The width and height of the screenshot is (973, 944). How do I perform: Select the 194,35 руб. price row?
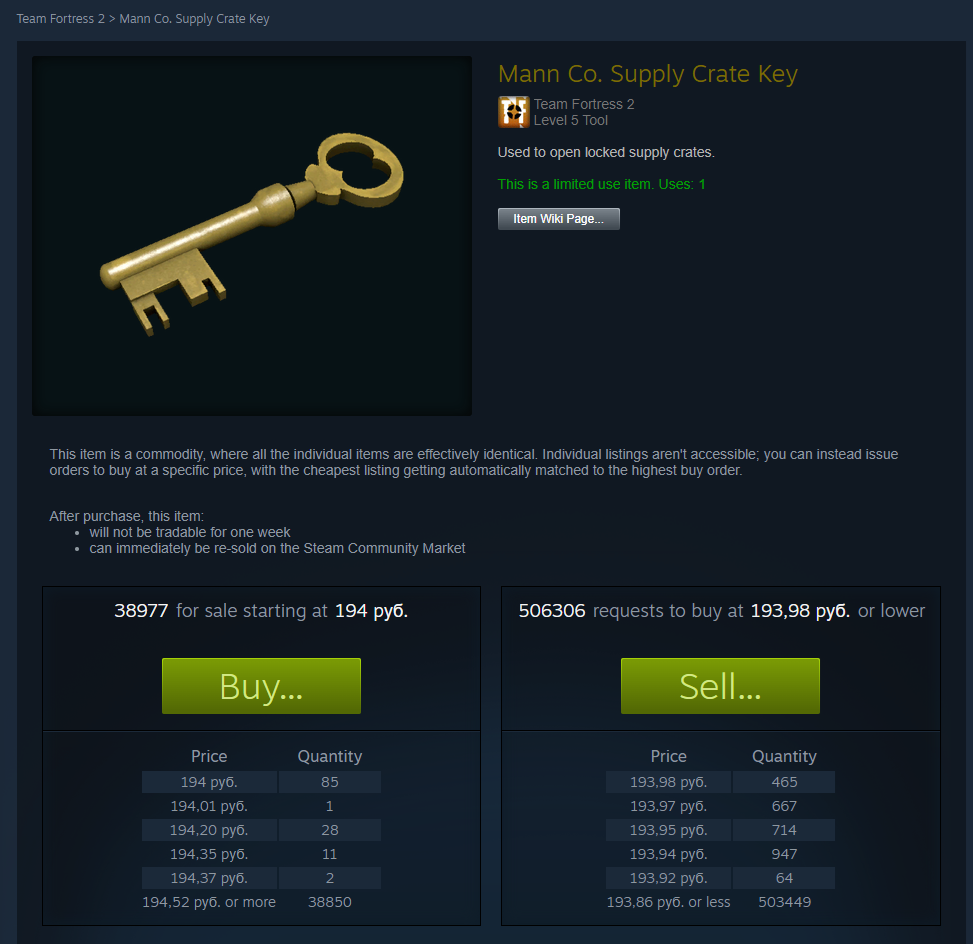[x=261, y=854]
